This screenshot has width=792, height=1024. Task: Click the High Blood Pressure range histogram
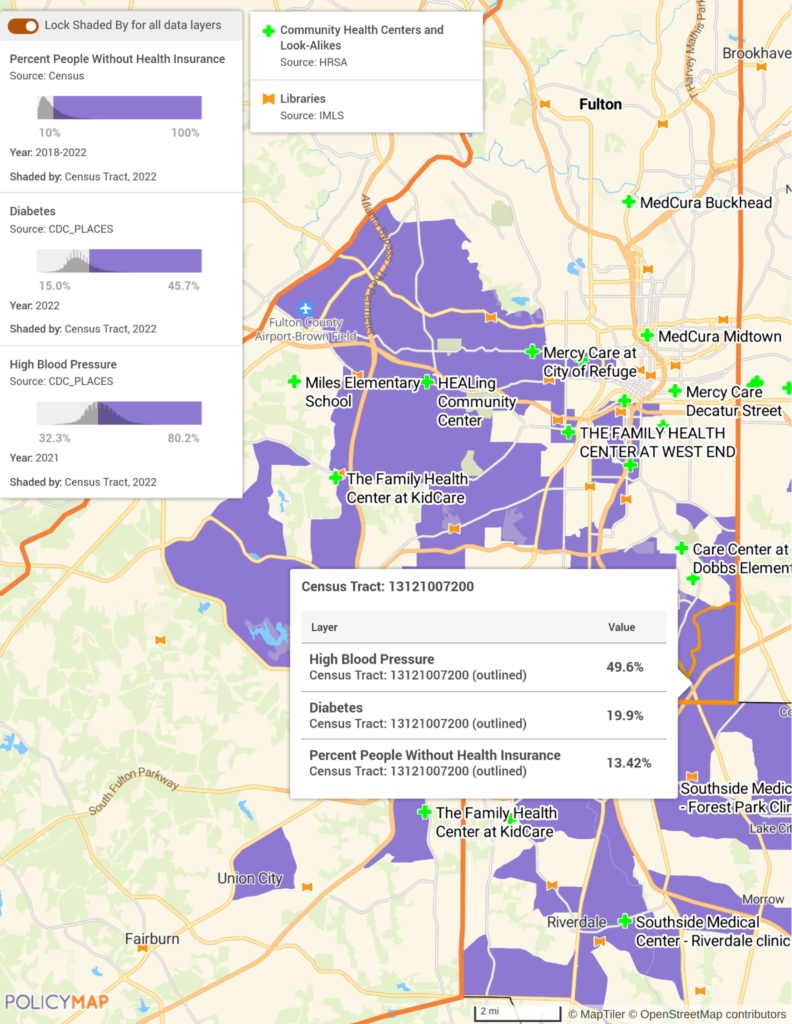tap(119, 413)
